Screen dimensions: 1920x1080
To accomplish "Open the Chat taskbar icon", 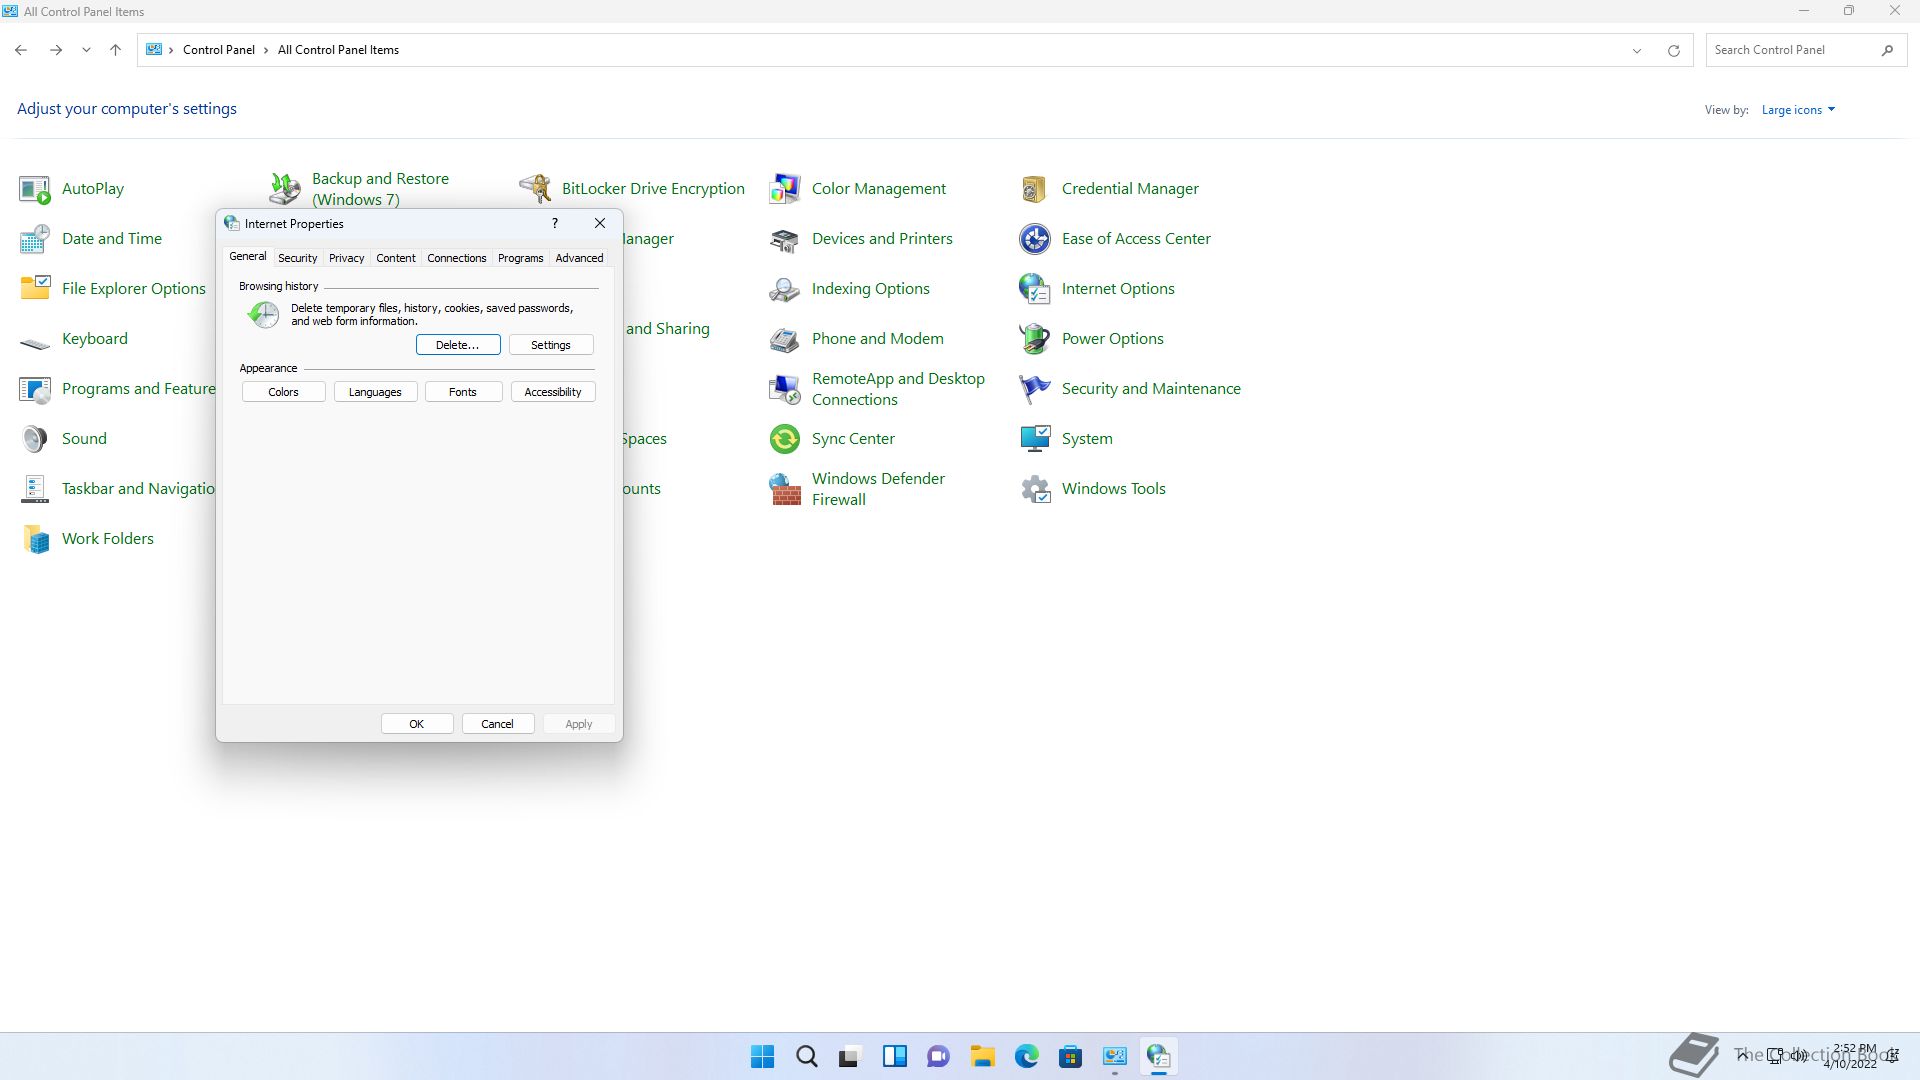I will tap(938, 1057).
